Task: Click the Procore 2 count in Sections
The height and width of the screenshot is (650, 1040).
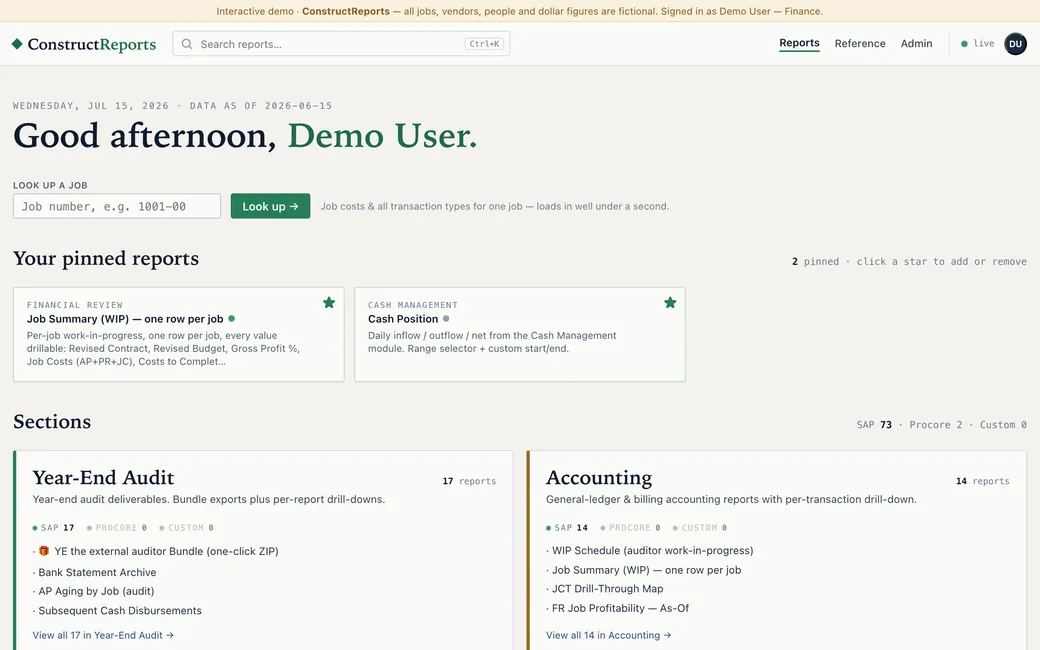Action: [935, 424]
